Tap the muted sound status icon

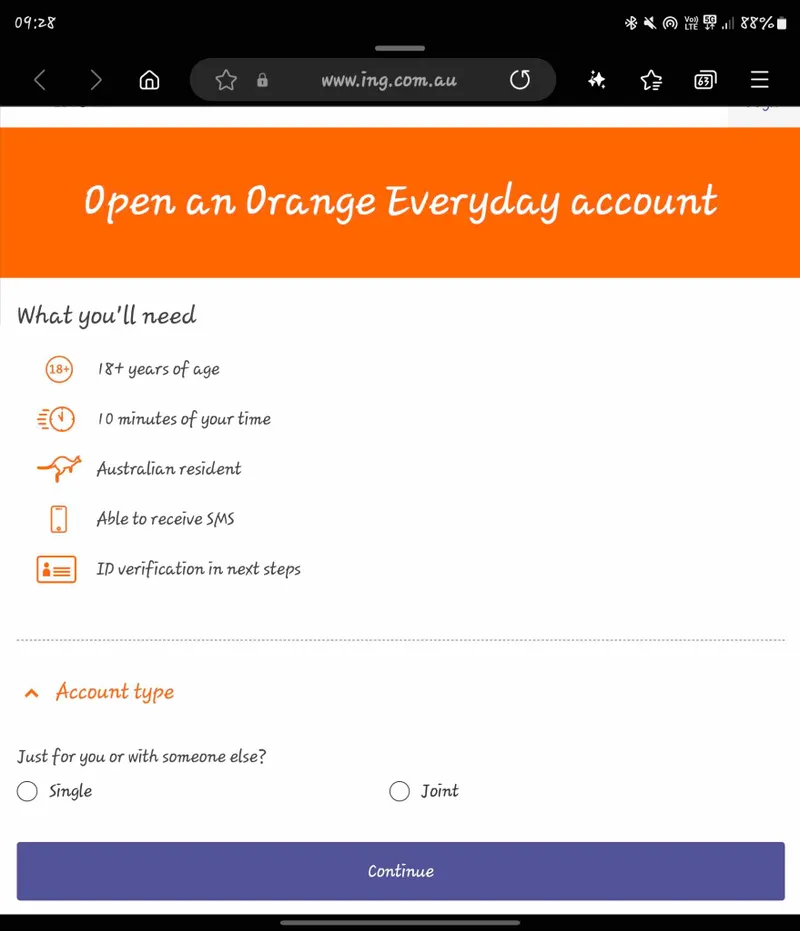[x=650, y=23]
